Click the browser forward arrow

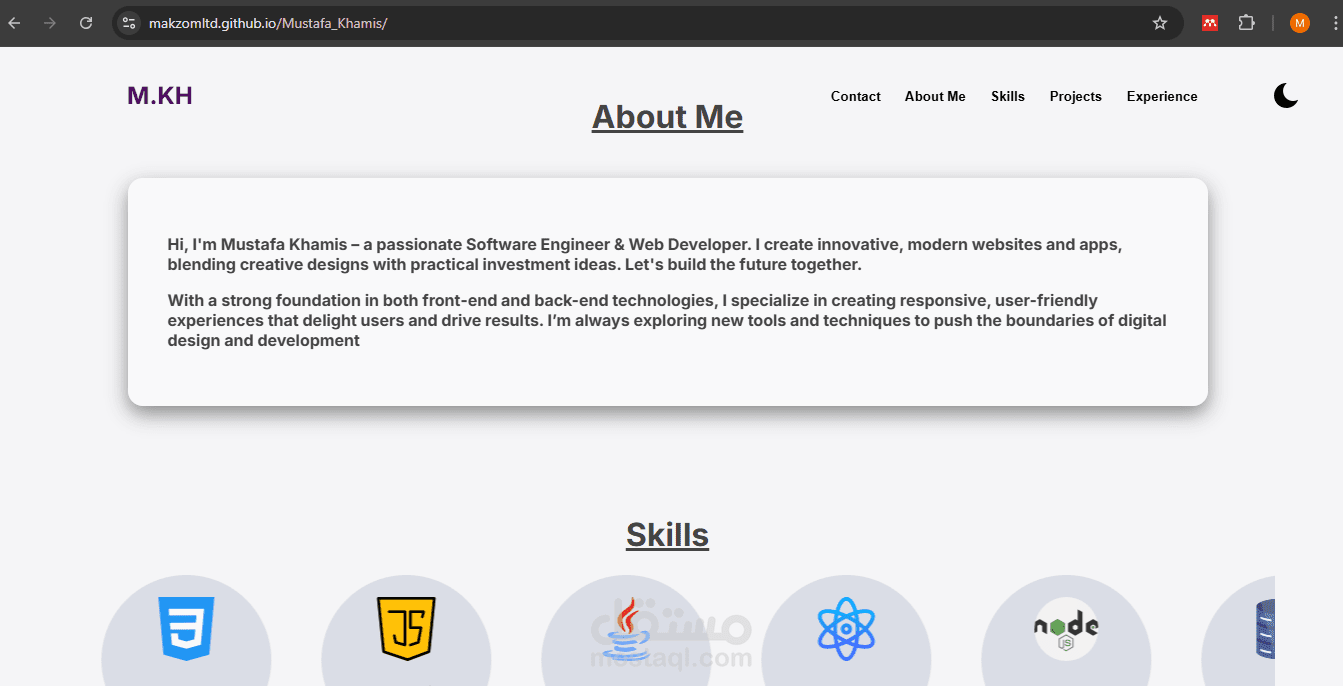[50, 23]
